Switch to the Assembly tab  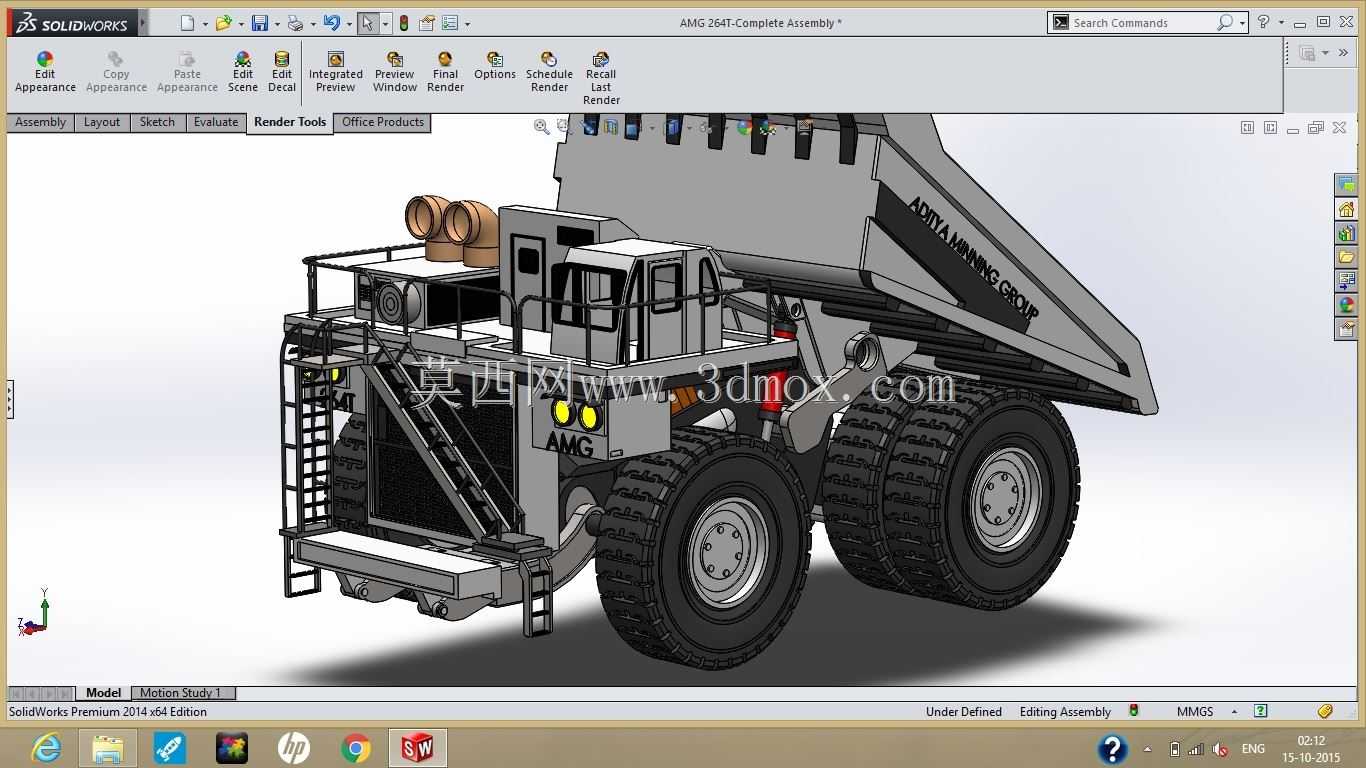(40, 122)
